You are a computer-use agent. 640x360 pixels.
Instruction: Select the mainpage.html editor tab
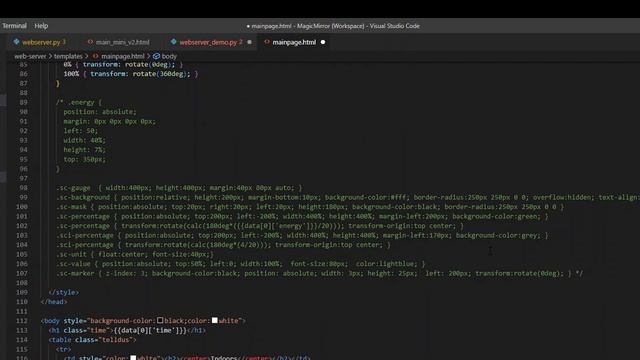[x=294, y=42]
